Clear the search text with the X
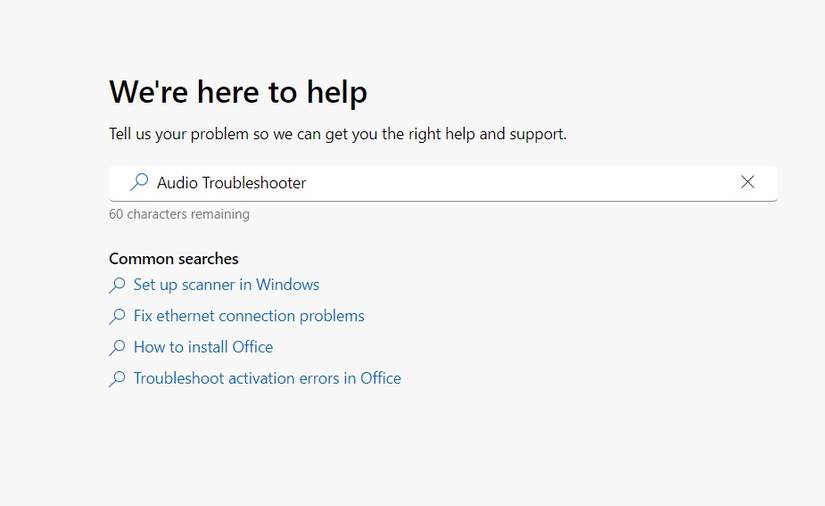This screenshot has width=825, height=506. click(x=747, y=182)
